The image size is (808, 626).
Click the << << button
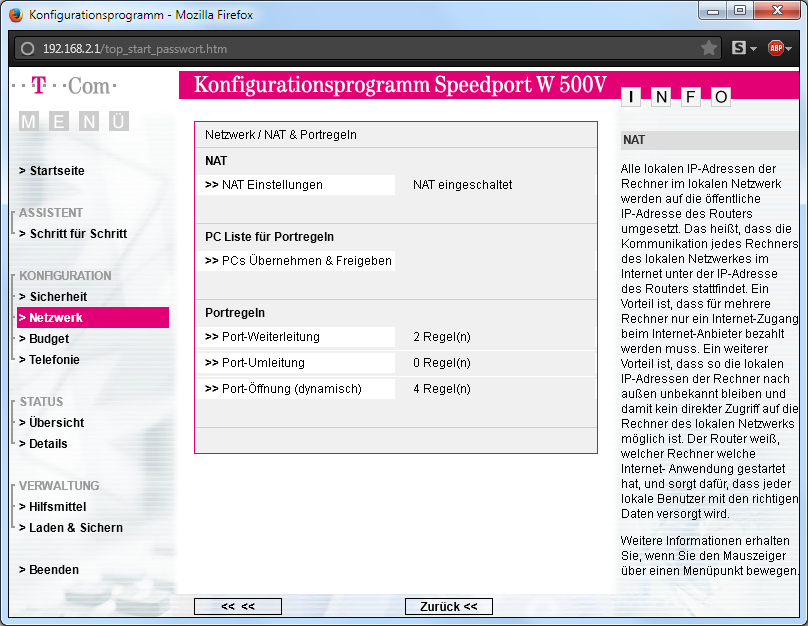238,606
